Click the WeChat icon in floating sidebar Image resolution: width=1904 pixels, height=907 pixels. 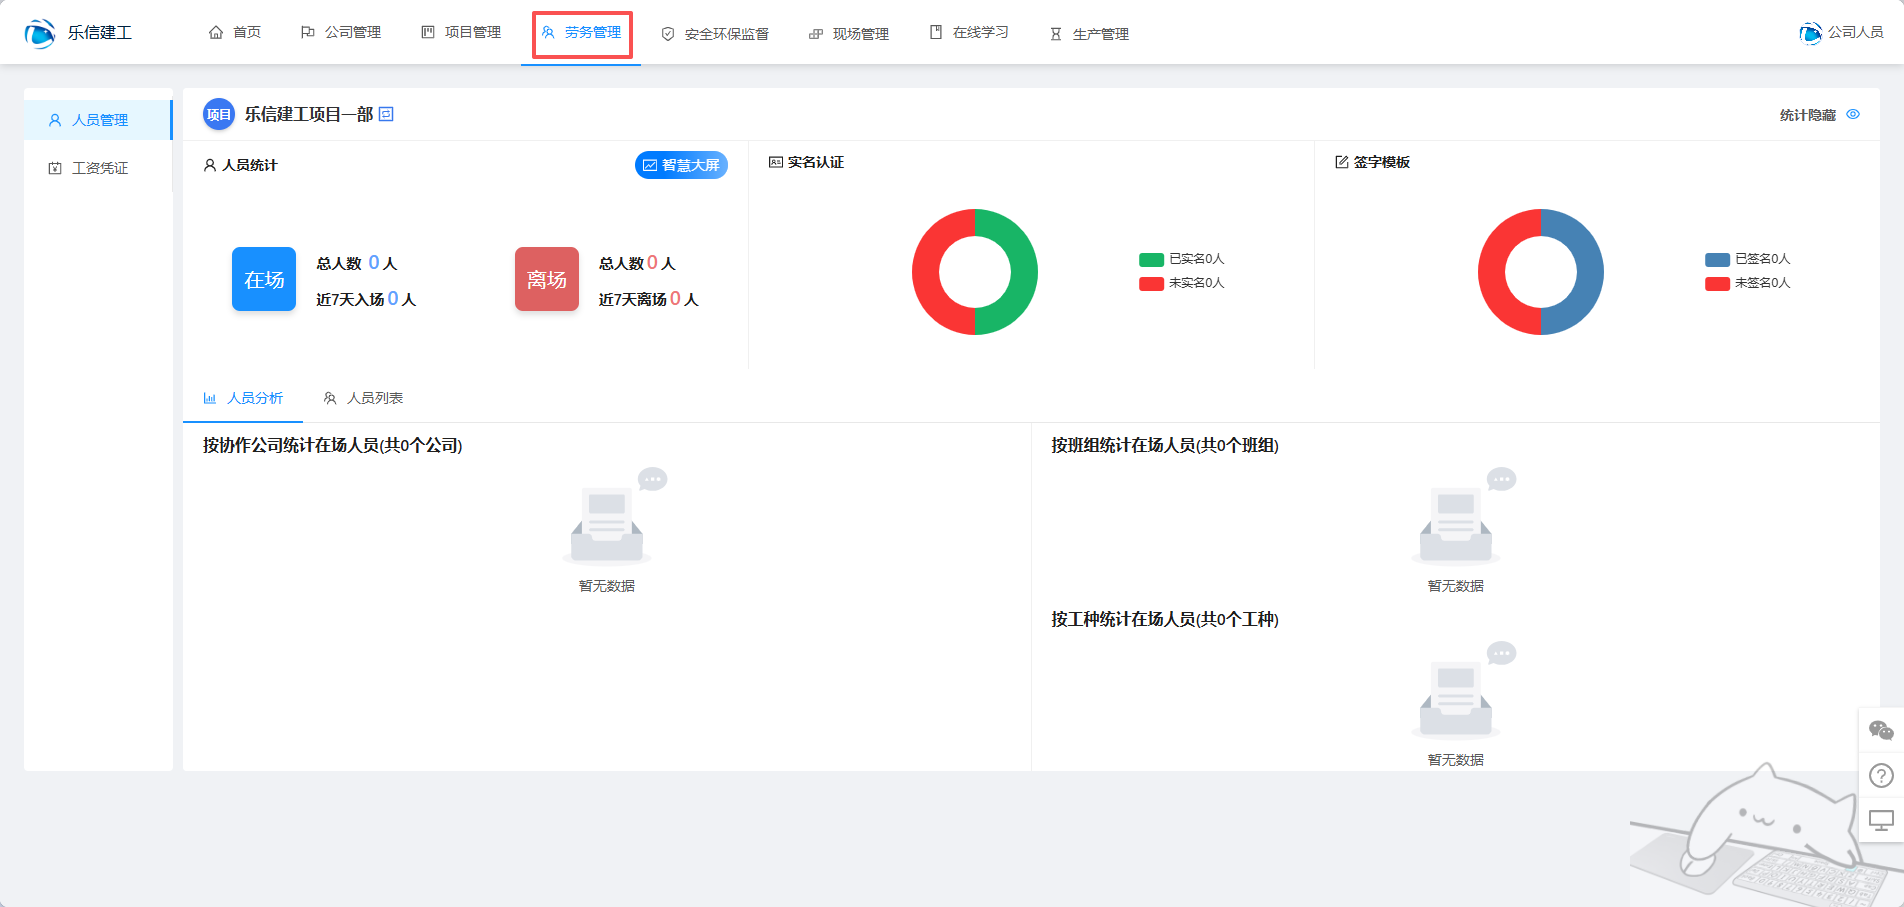tap(1881, 731)
